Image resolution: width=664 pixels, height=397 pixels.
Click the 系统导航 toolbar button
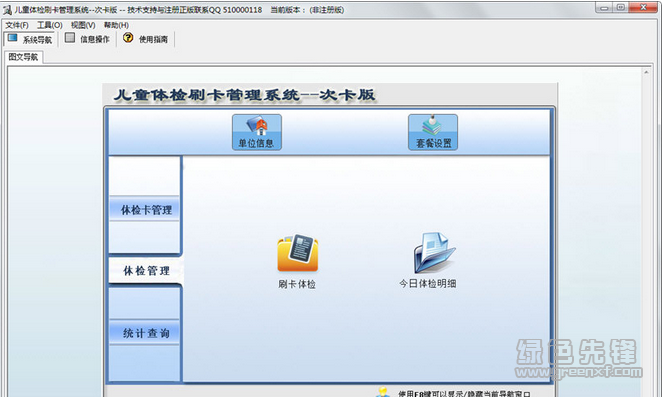[30, 39]
